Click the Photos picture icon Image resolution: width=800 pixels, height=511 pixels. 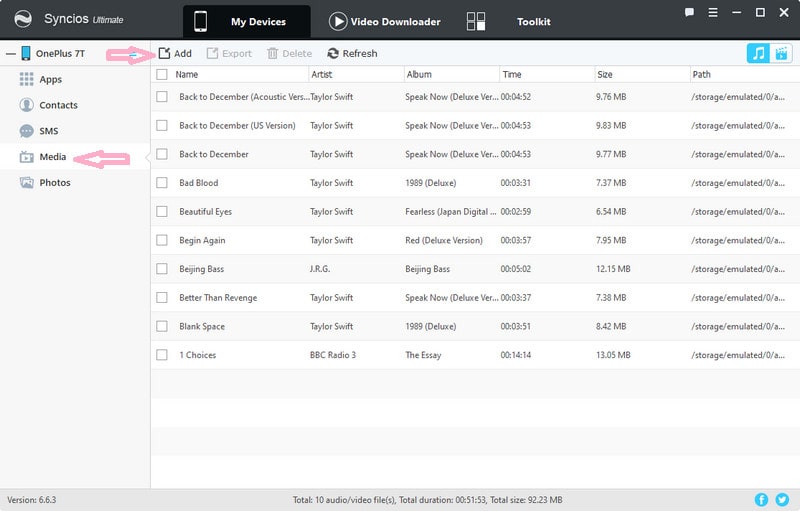pyautogui.click(x=26, y=183)
